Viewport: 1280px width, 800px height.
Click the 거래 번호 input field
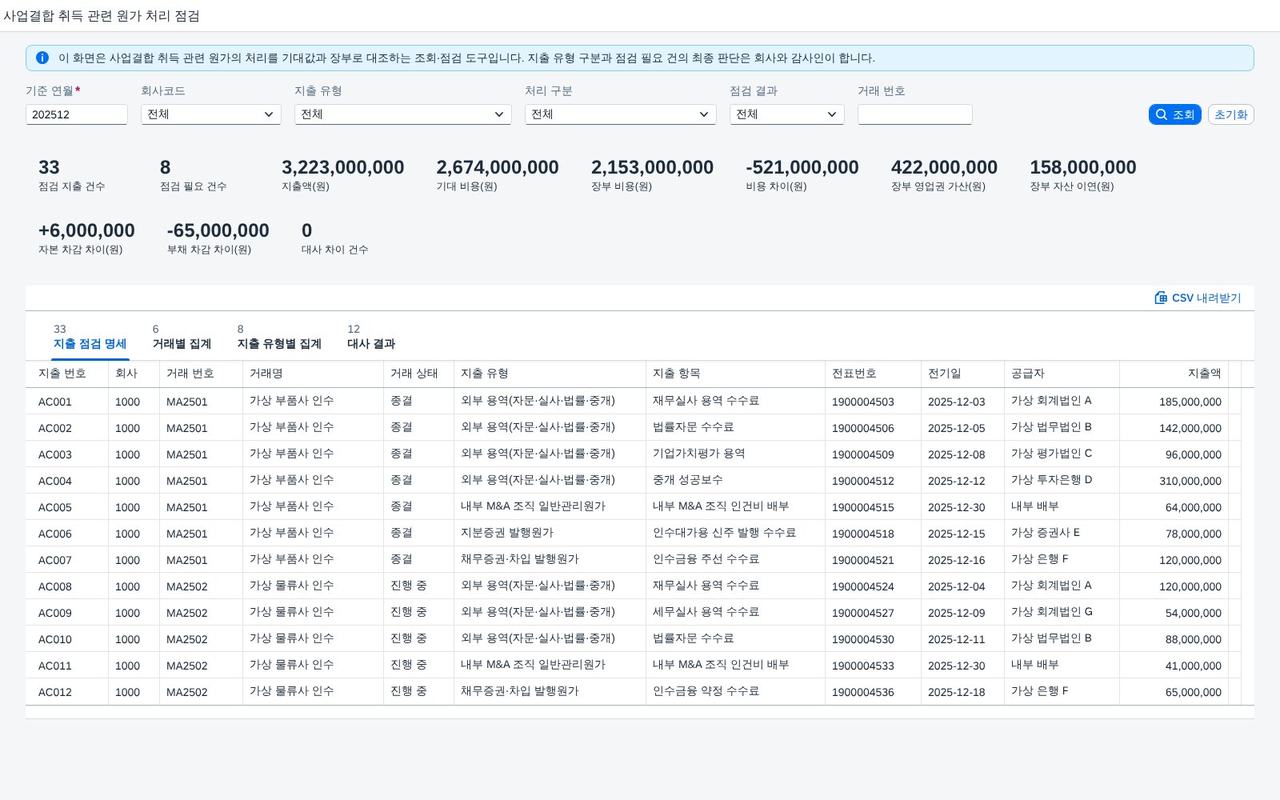pos(915,115)
